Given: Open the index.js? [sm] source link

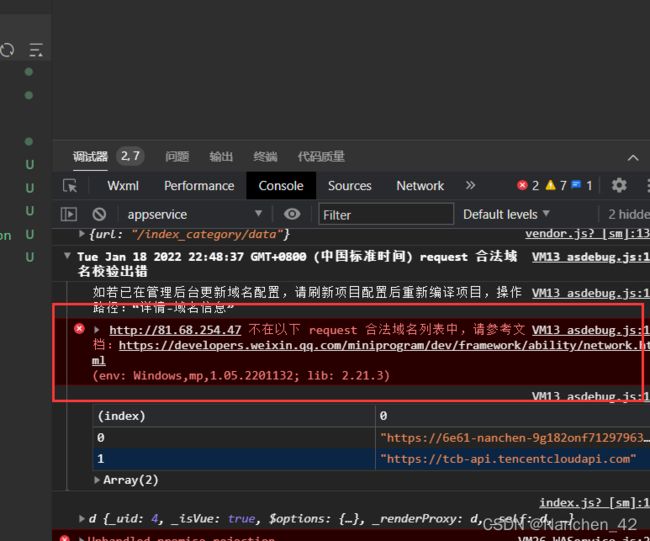Looking at the screenshot, I should click(x=594, y=503).
